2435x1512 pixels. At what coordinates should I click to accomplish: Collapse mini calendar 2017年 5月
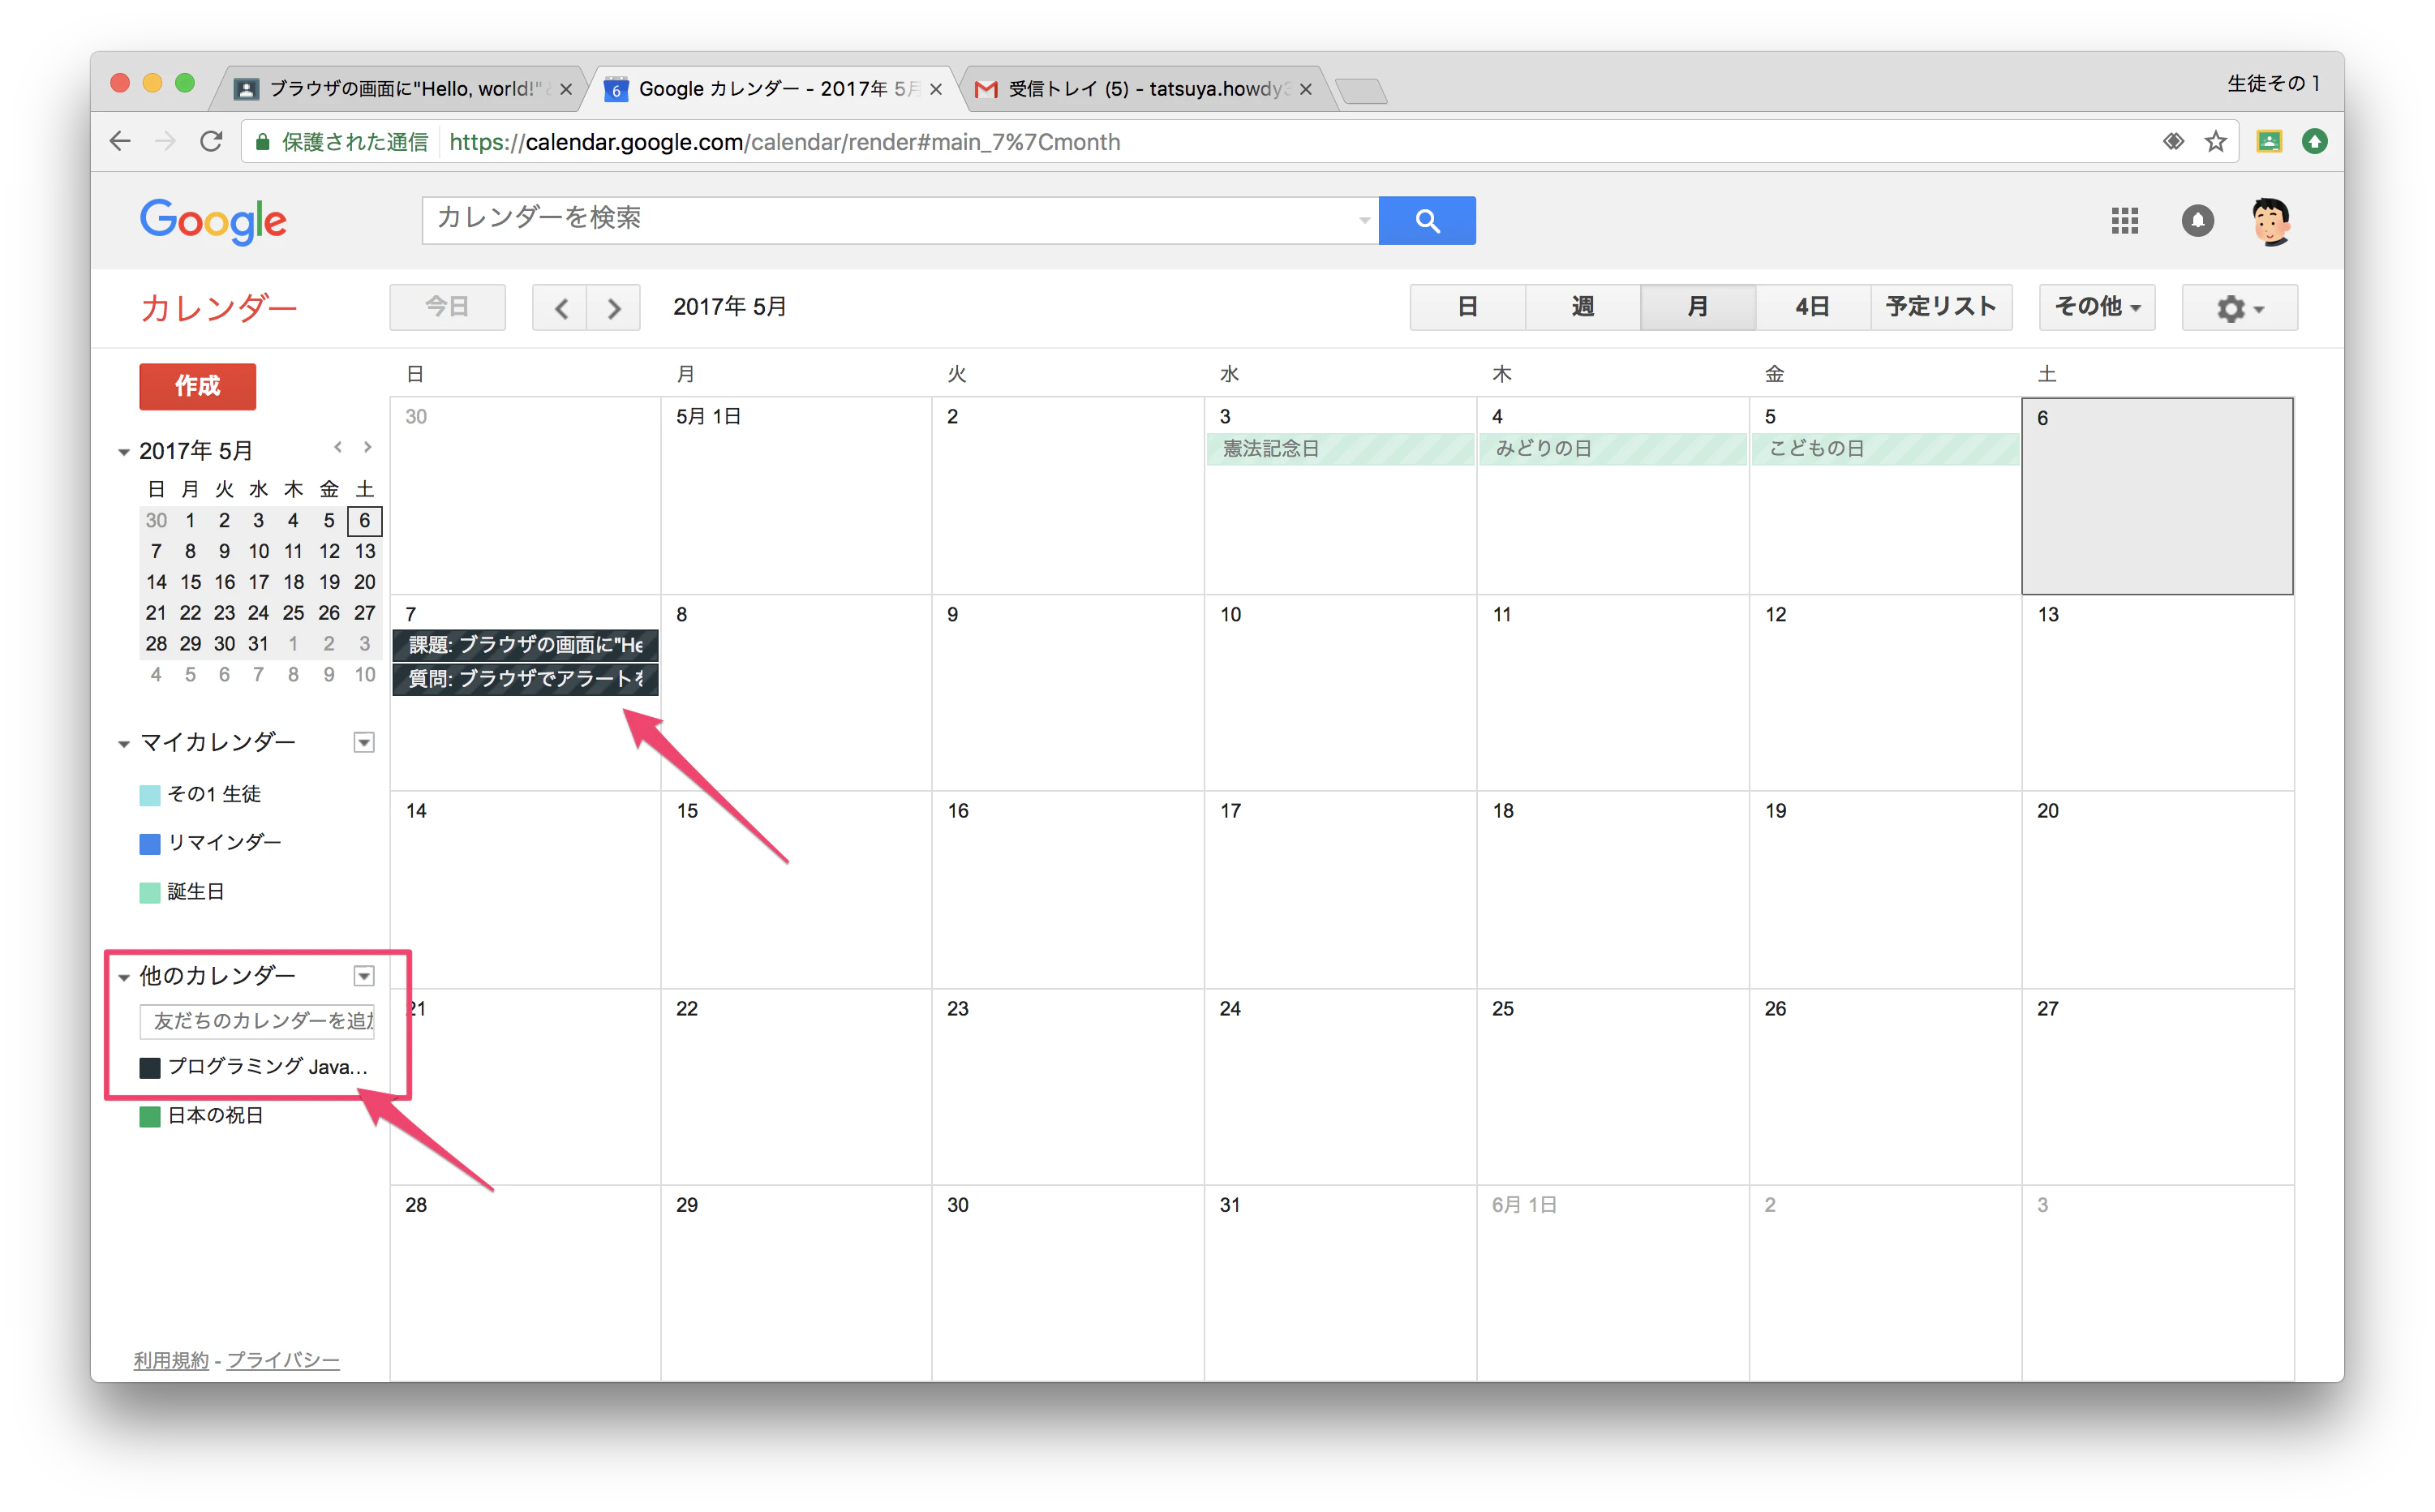coord(124,452)
